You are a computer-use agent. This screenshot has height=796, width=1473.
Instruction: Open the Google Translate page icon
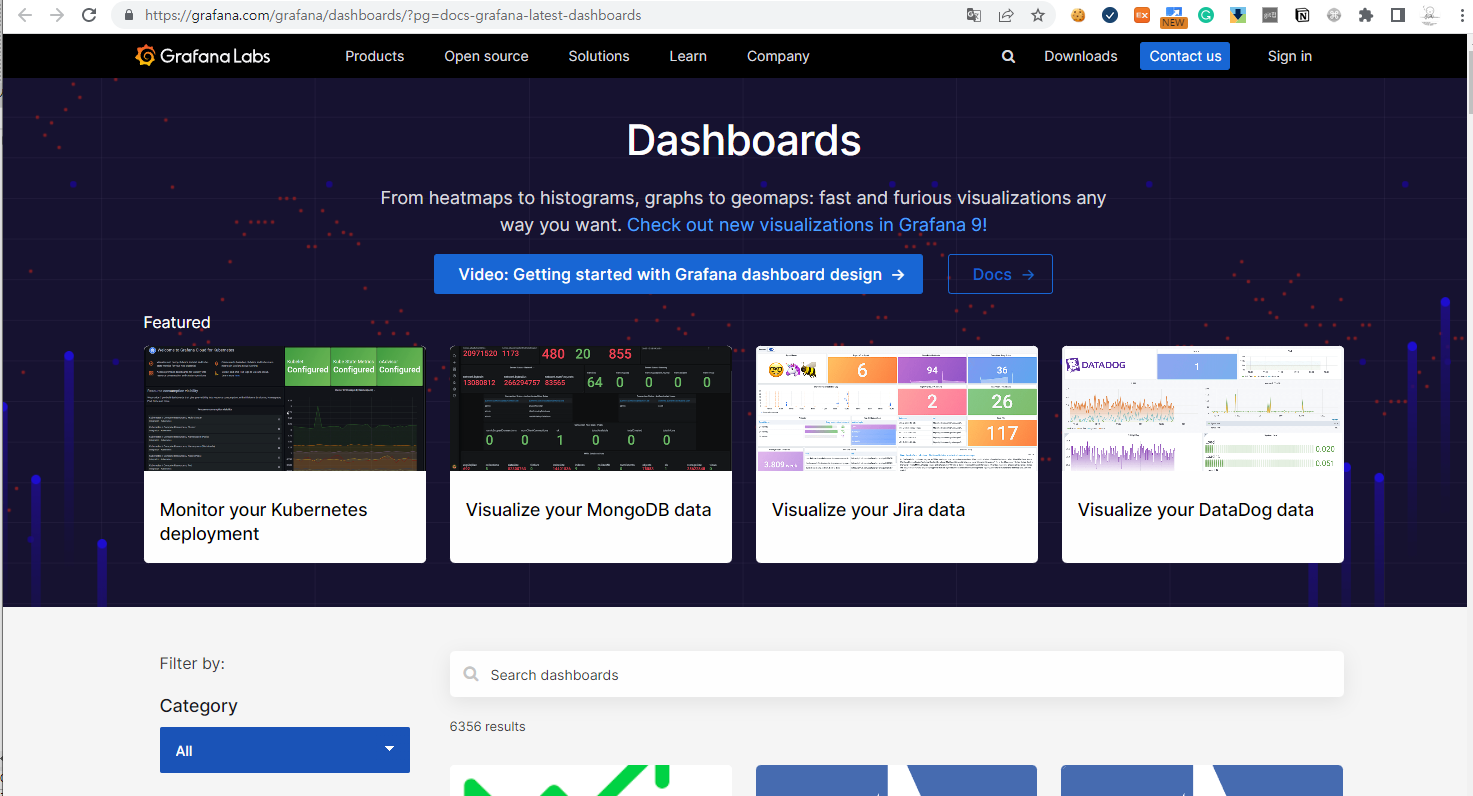coord(974,16)
